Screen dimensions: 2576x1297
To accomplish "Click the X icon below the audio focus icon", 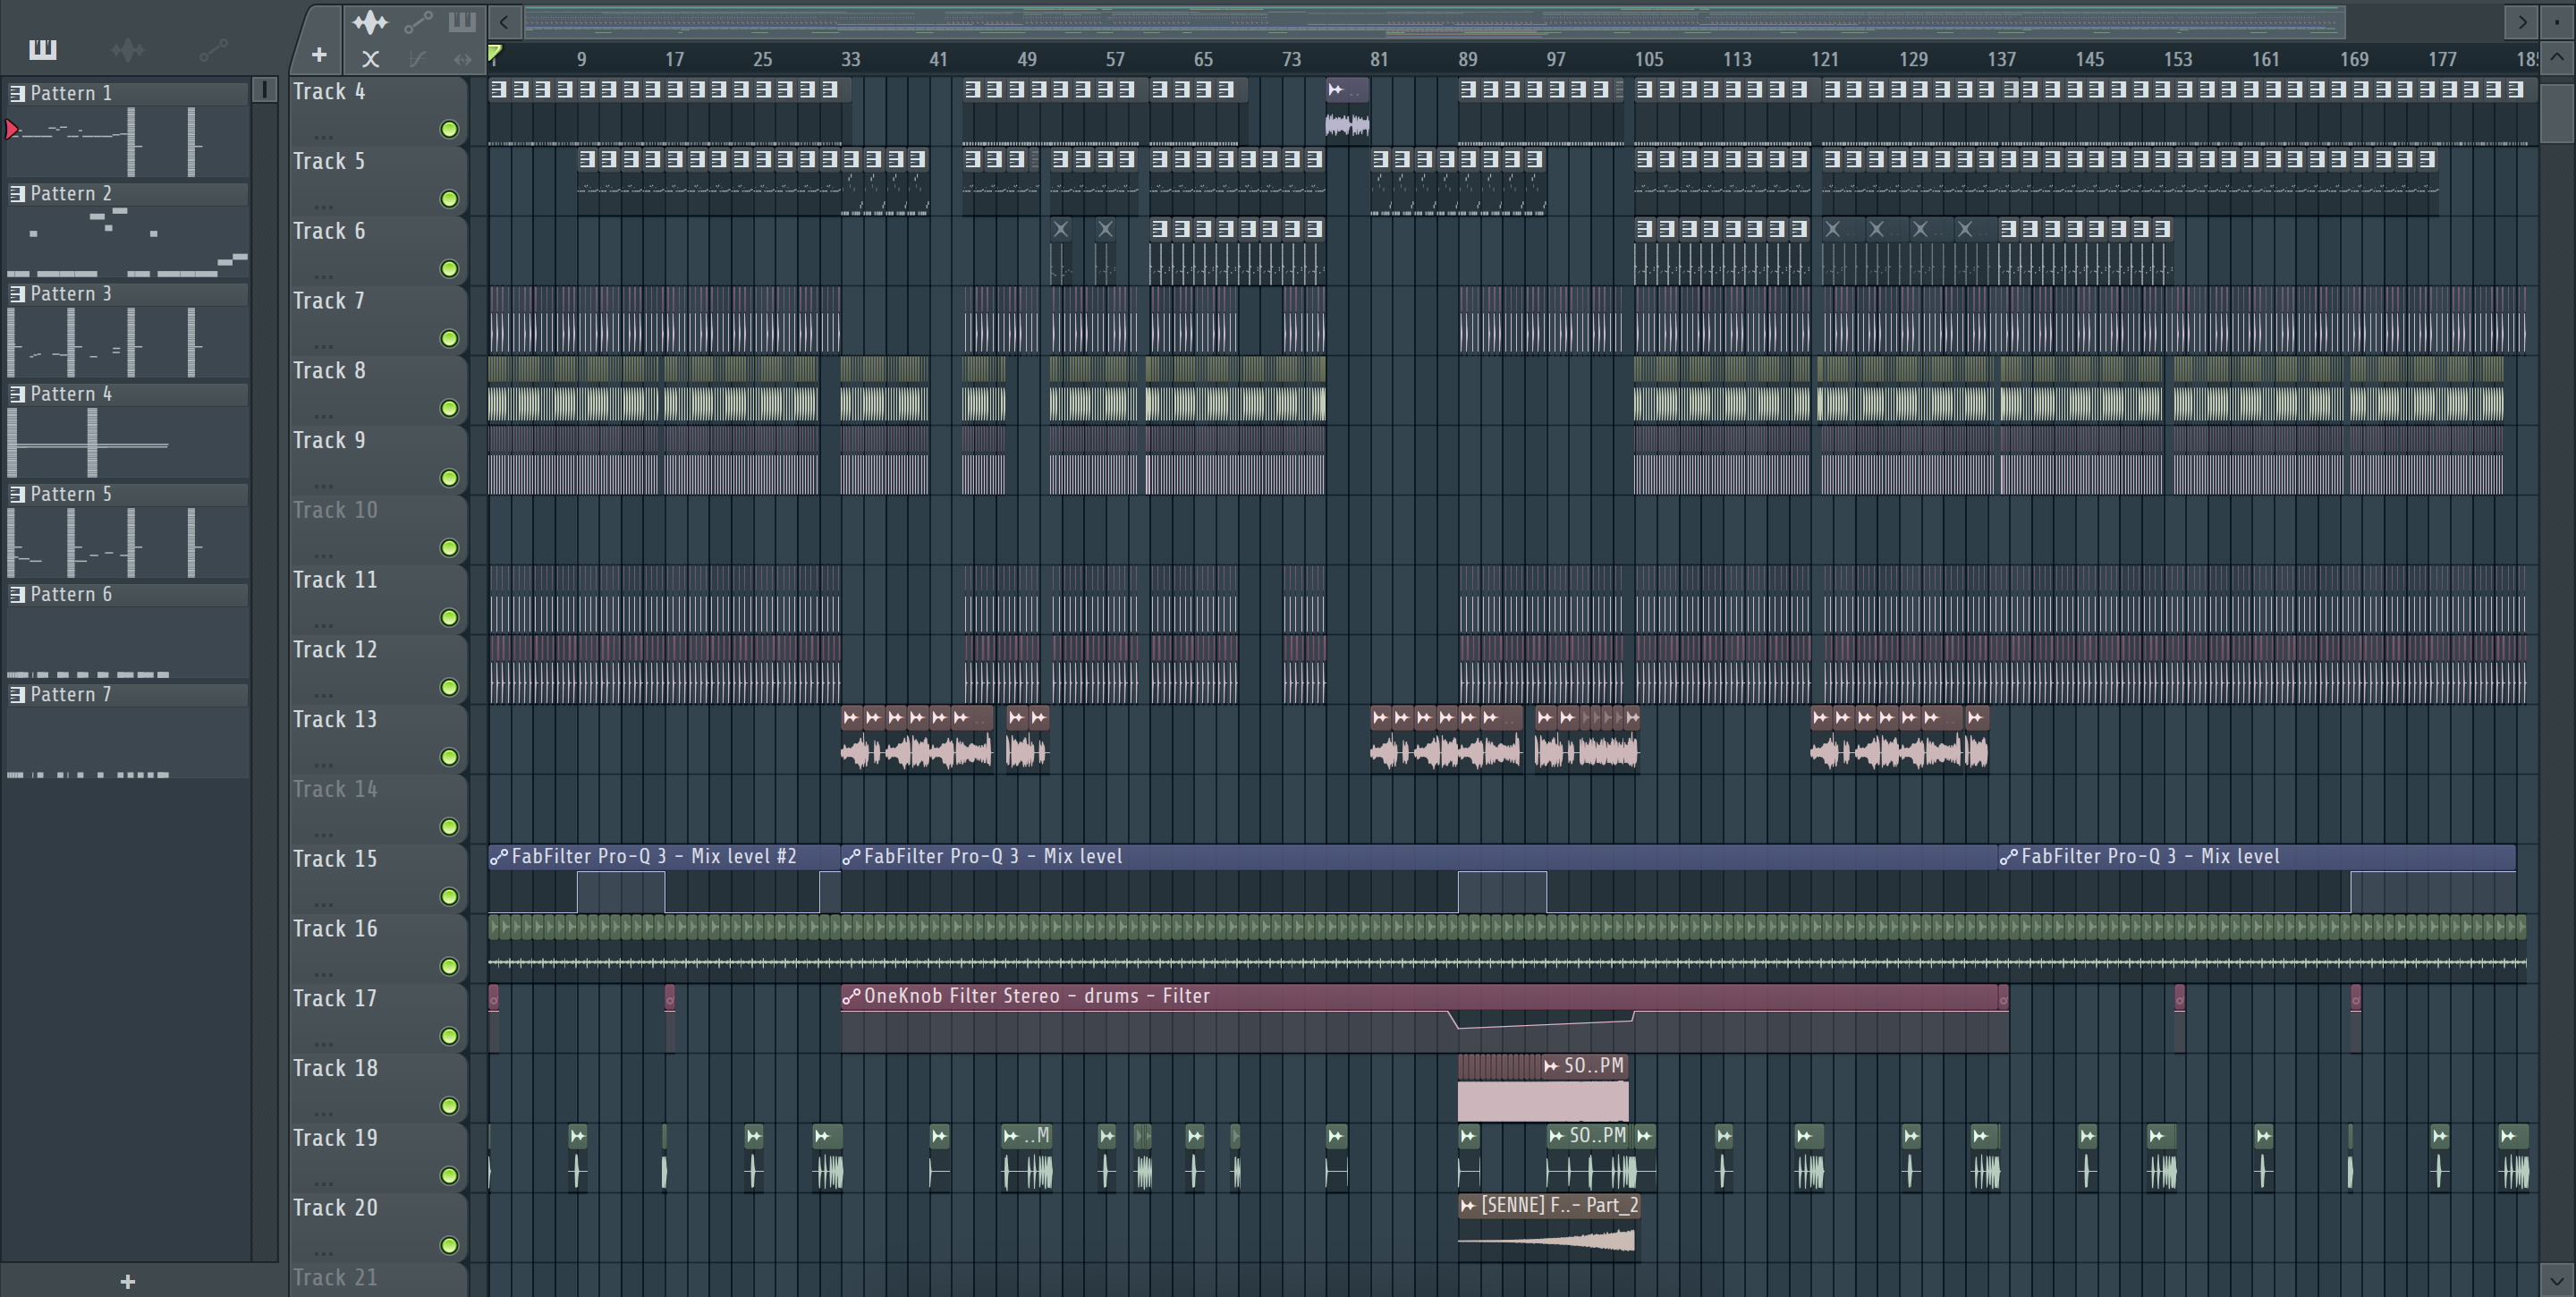I will point(370,59).
